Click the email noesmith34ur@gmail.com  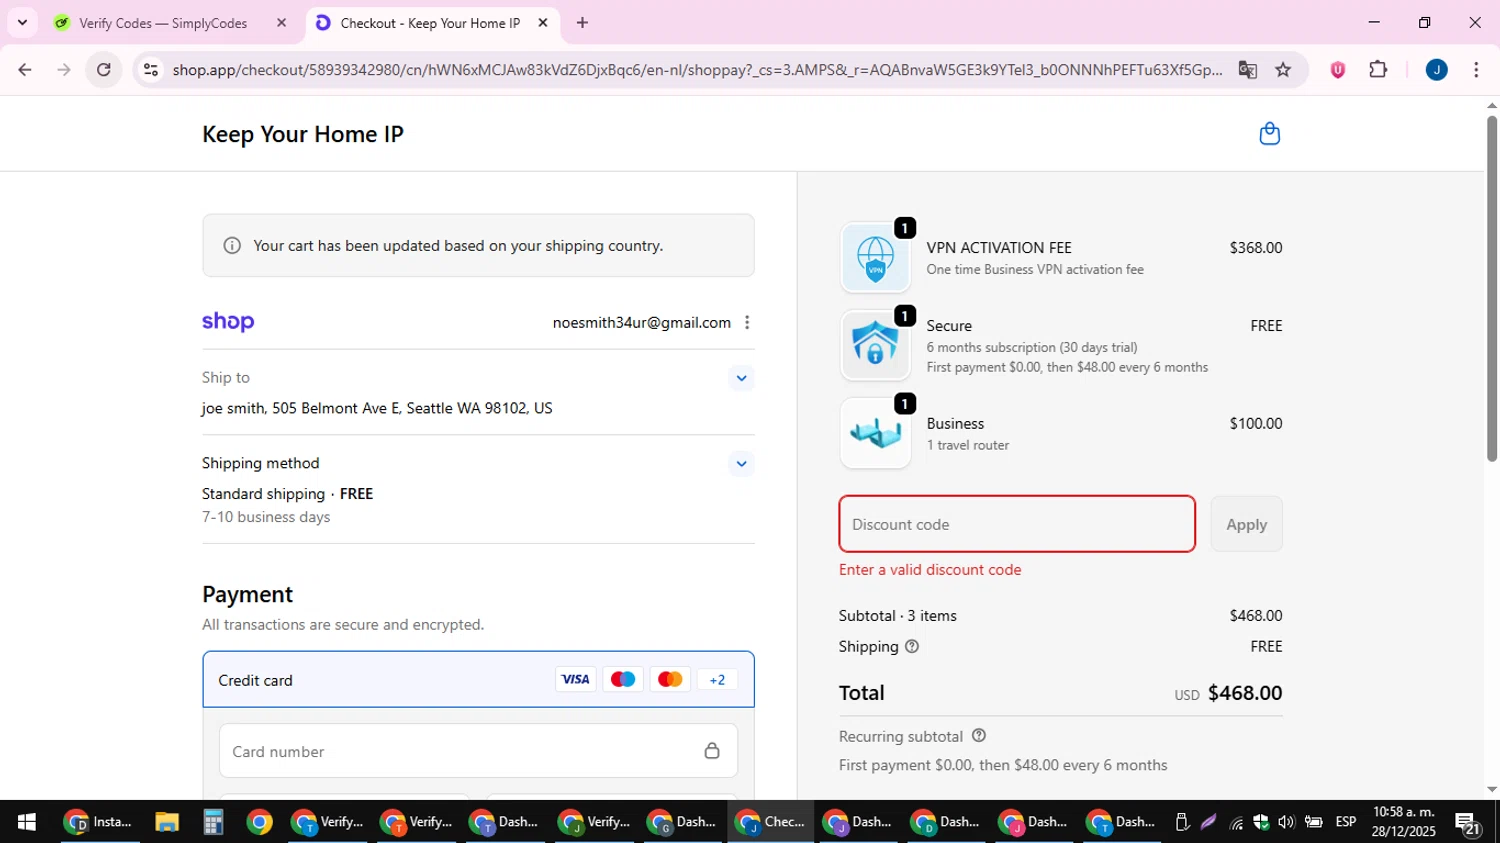[641, 323]
